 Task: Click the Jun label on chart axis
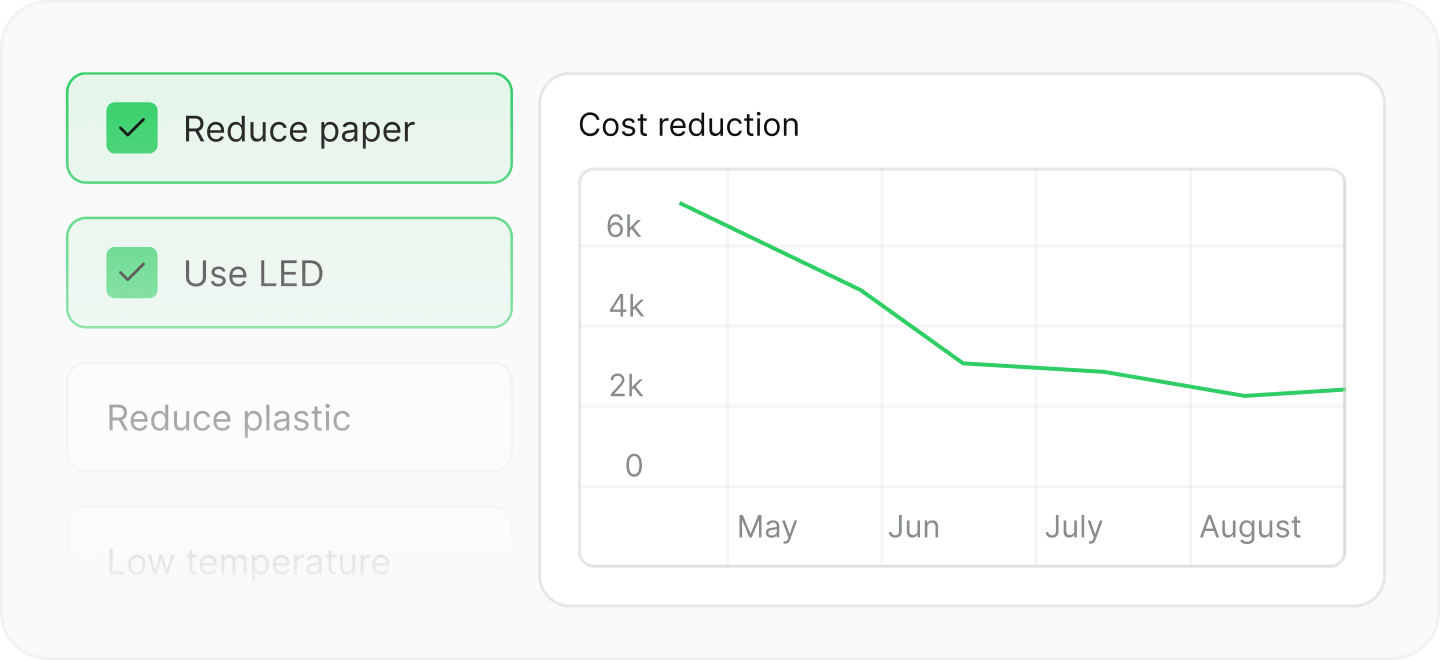[x=914, y=527]
